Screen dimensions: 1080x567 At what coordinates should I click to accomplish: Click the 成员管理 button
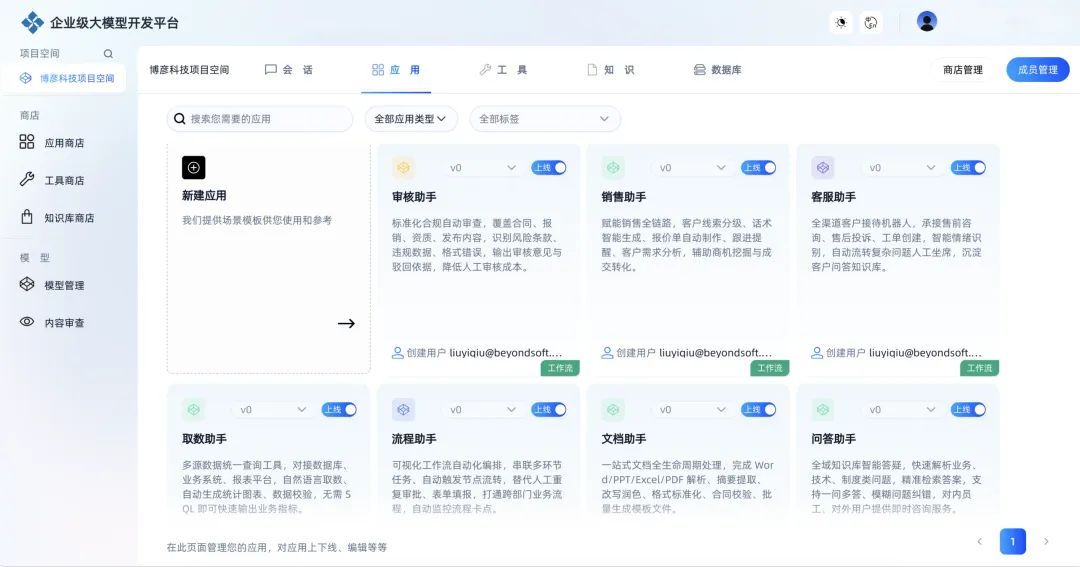[1038, 70]
